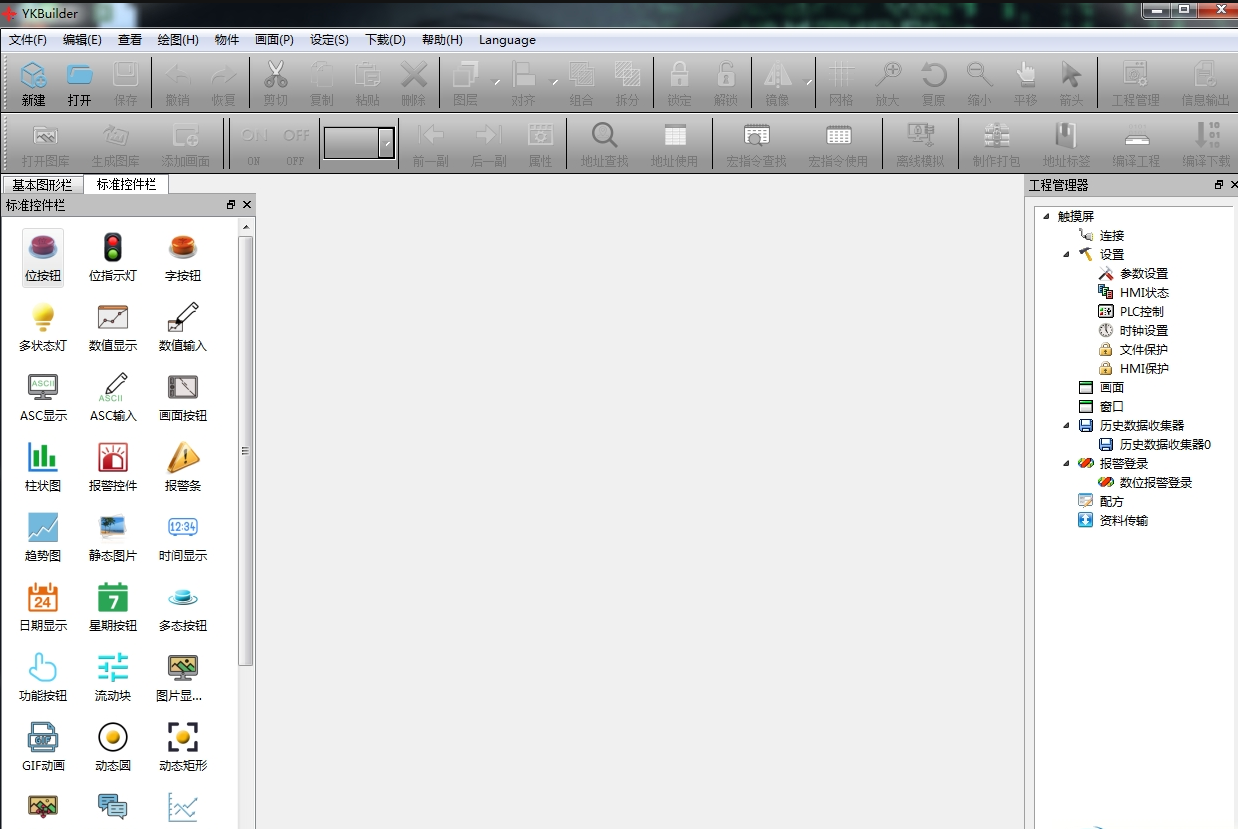Open 参数设置 in the project tree
This screenshot has width=1238, height=829.
pyautogui.click(x=1143, y=273)
